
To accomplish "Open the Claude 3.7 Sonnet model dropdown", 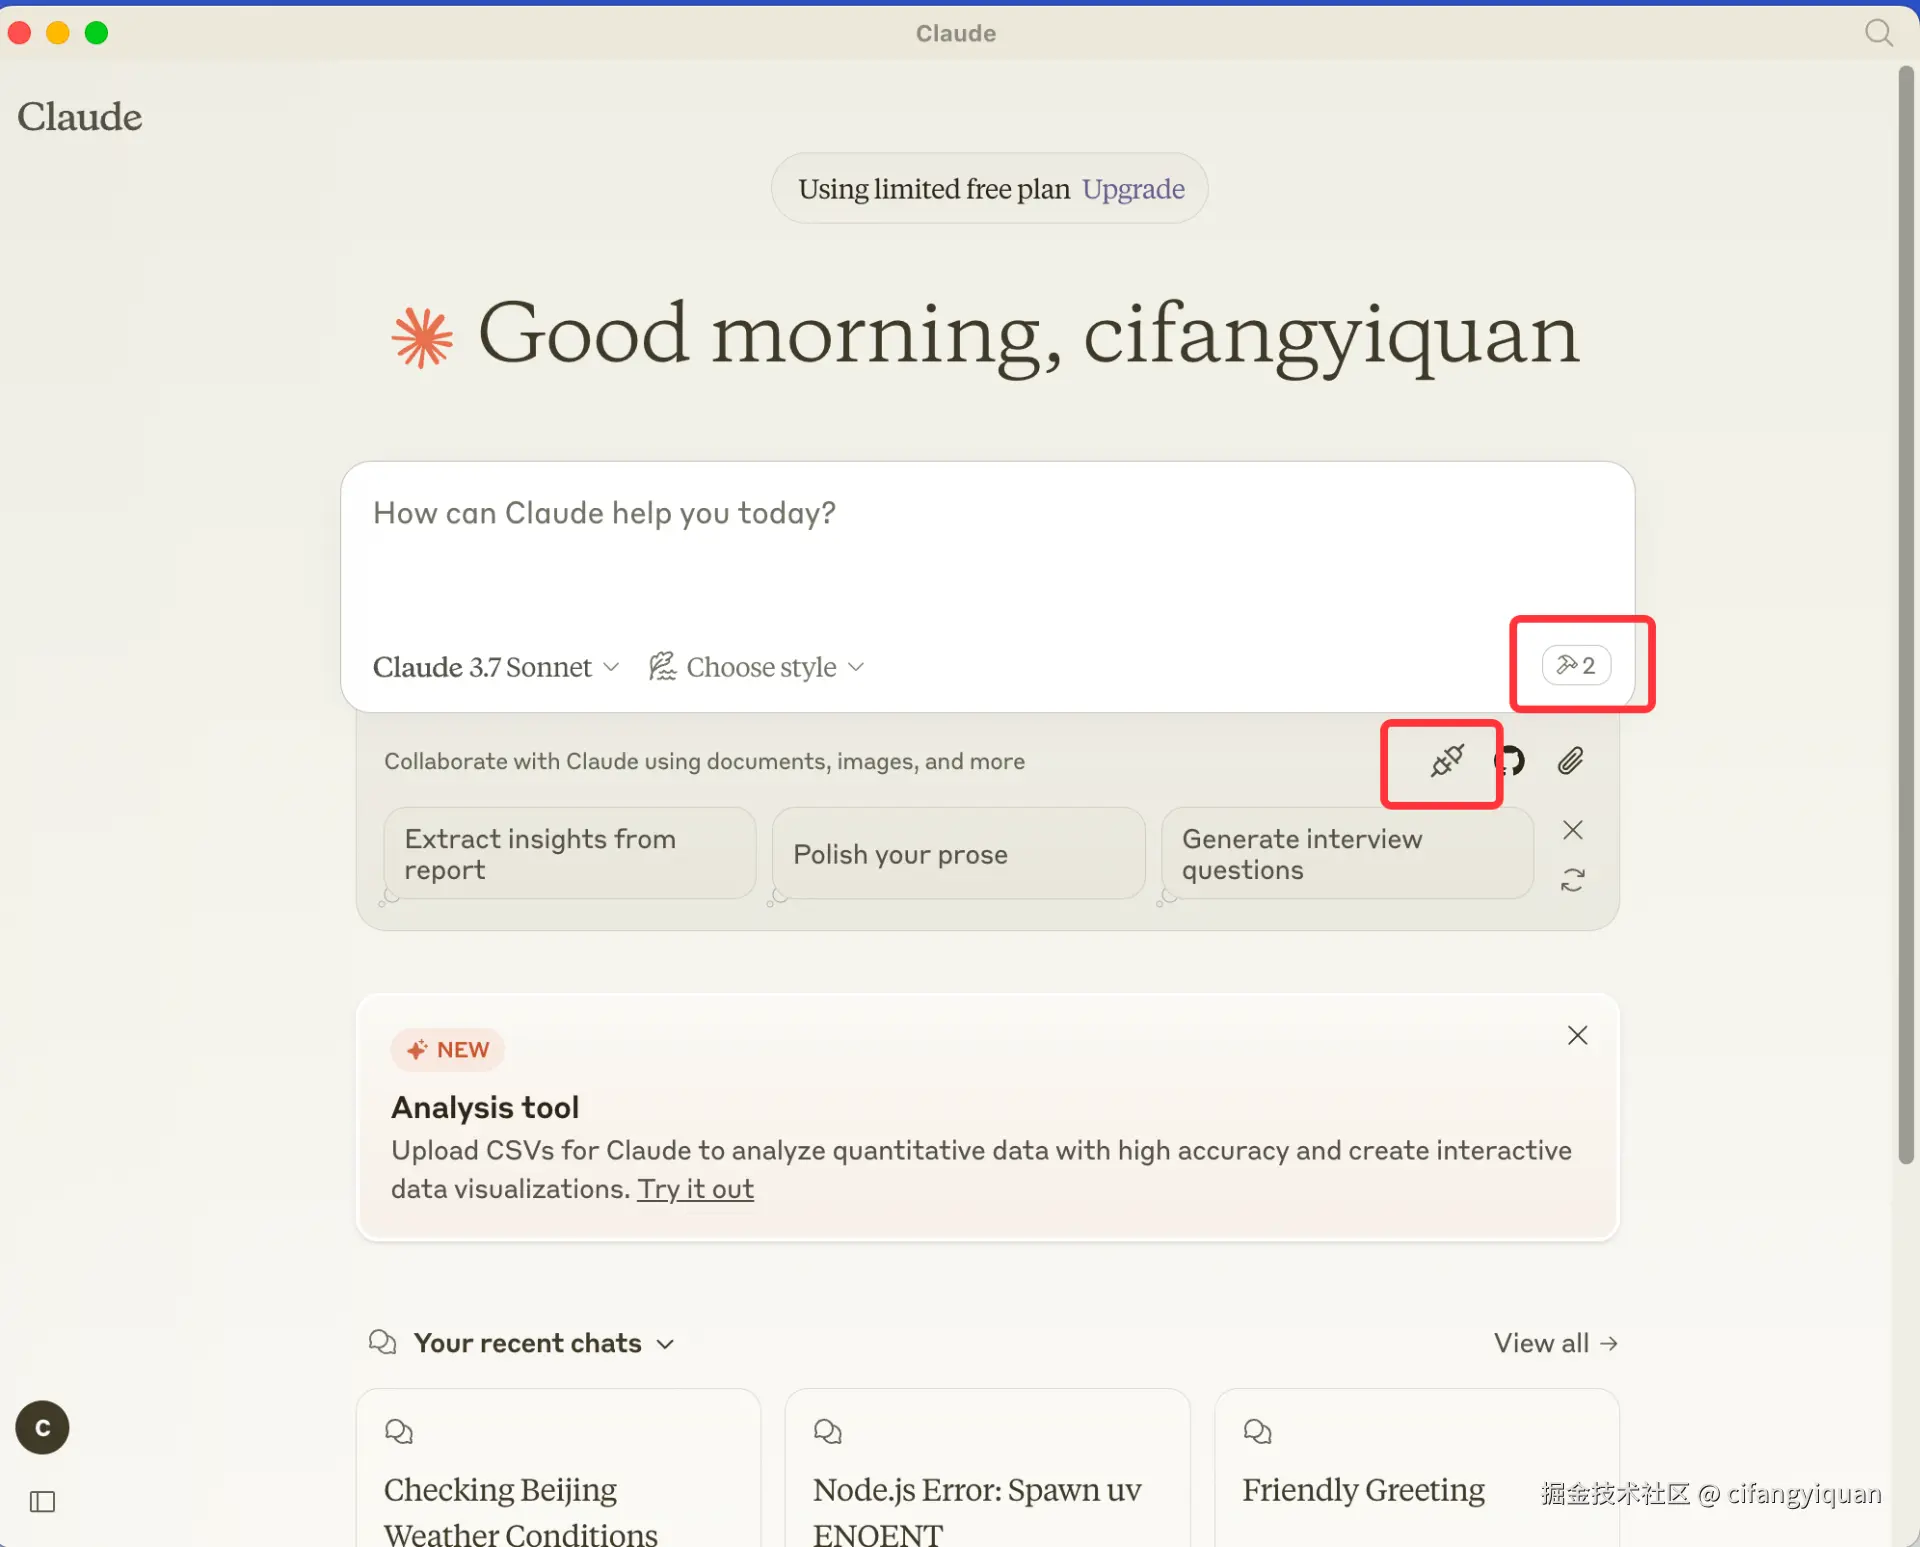I will tap(496, 667).
